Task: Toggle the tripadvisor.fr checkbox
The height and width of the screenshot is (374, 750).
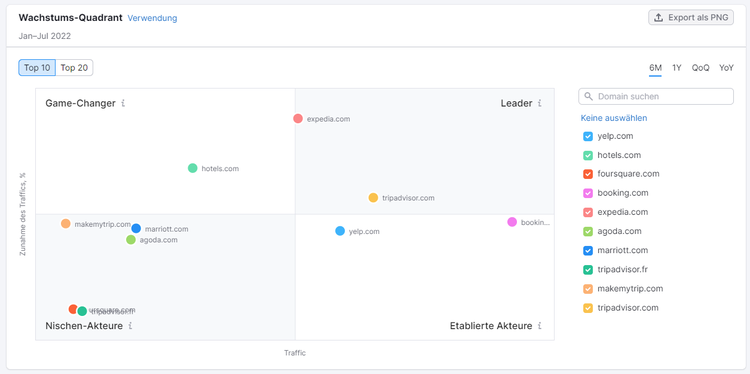Action: pyautogui.click(x=588, y=270)
